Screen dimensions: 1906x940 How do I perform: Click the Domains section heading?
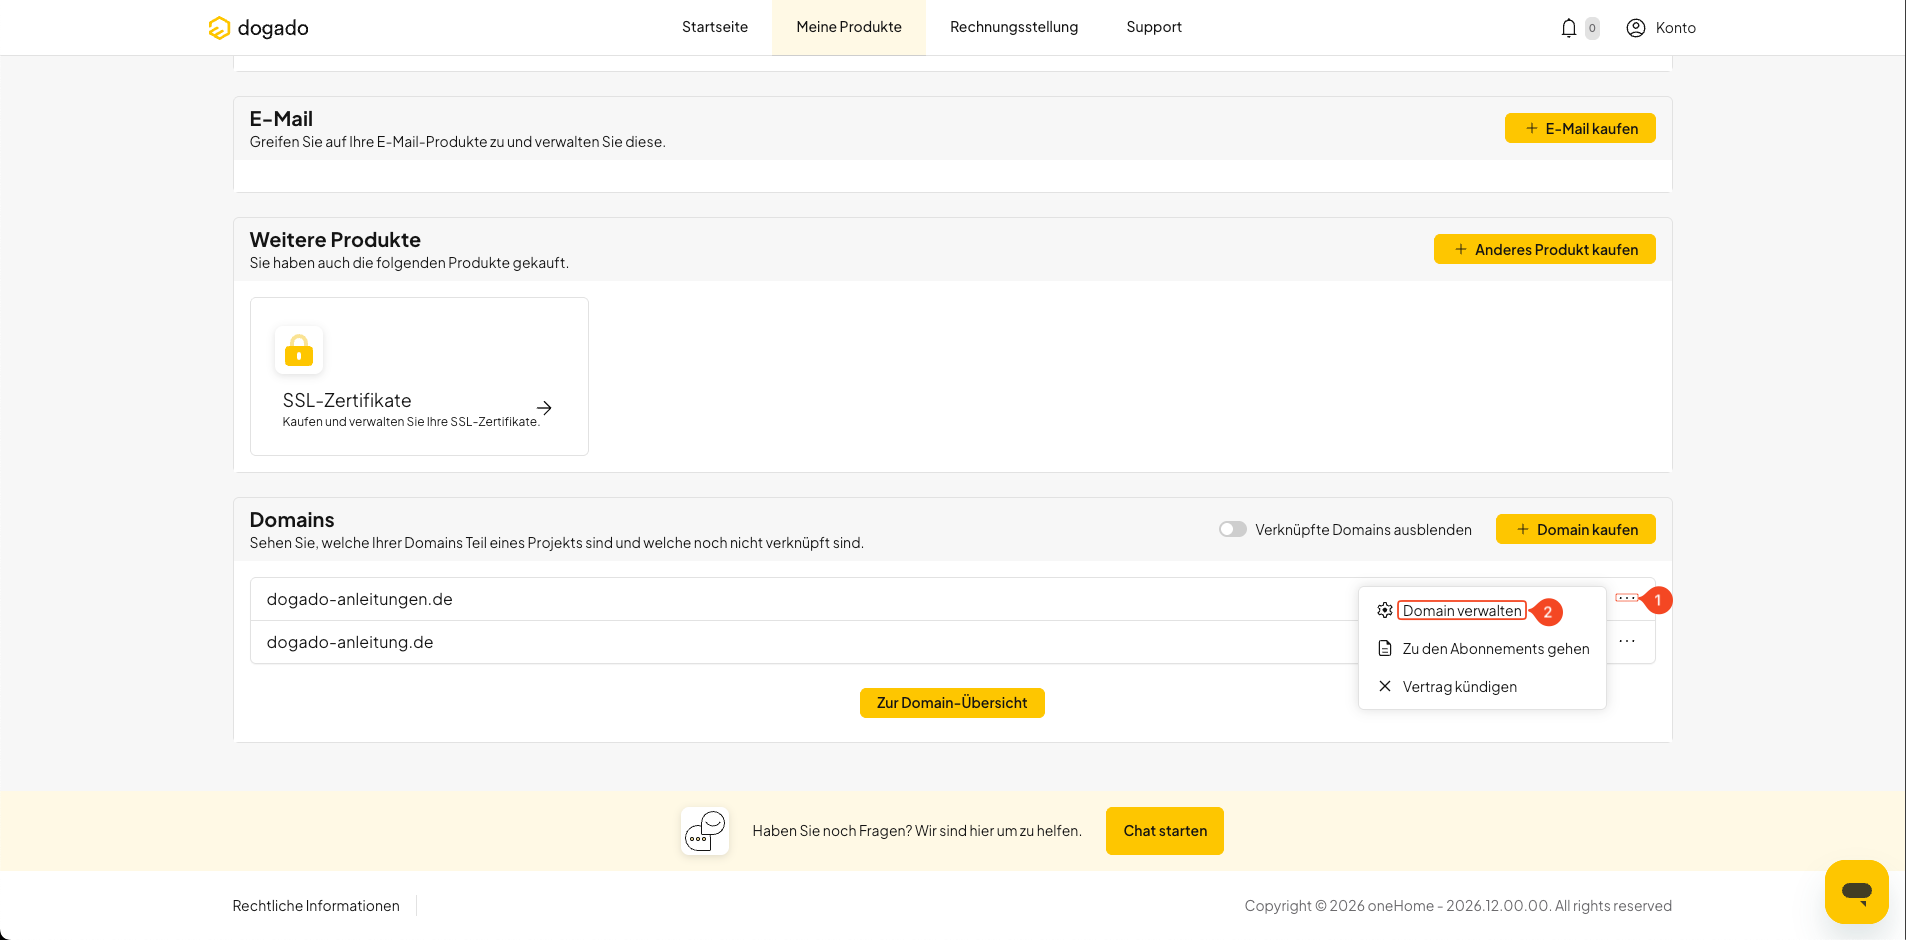(292, 520)
